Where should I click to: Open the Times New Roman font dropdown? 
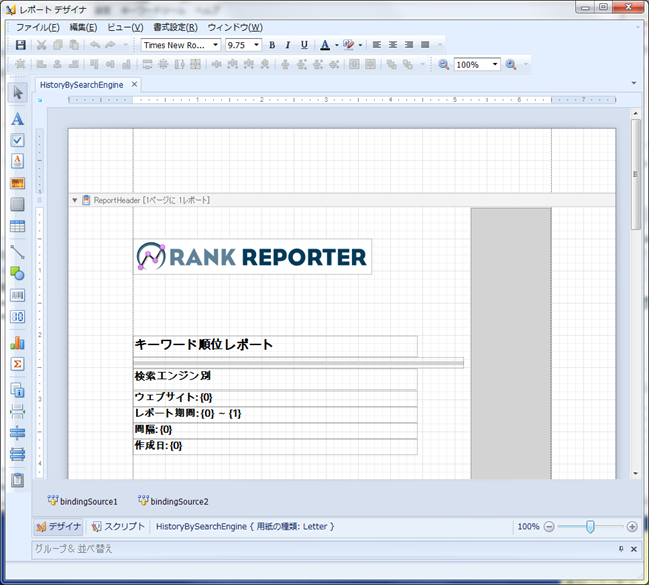(x=216, y=45)
